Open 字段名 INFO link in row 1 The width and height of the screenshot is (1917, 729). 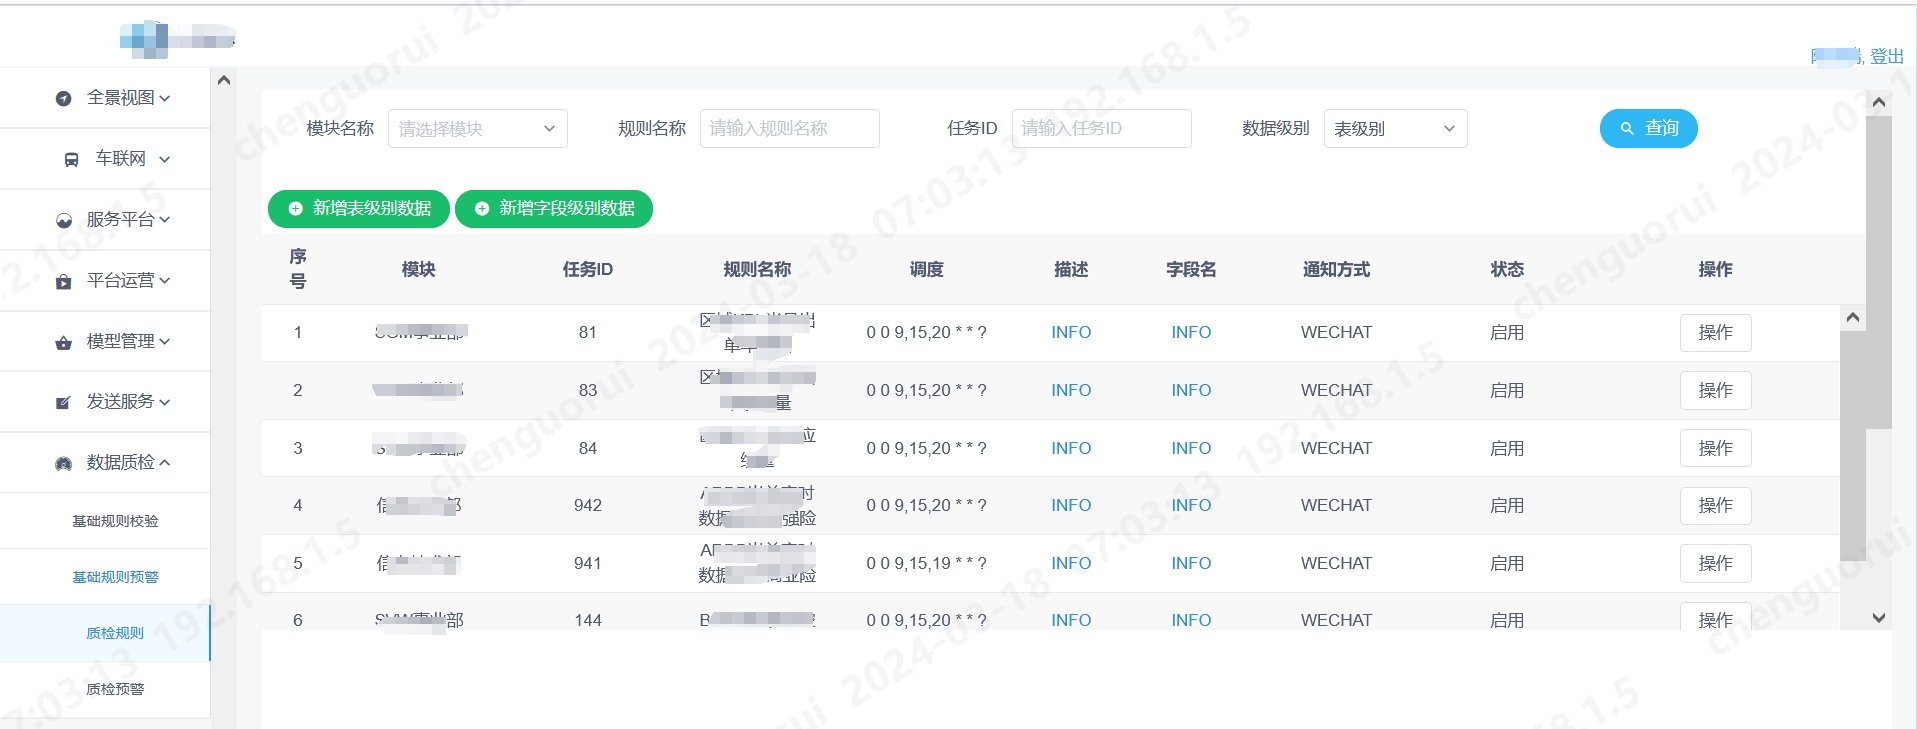pyautogui.click(x=1191, y=332)
